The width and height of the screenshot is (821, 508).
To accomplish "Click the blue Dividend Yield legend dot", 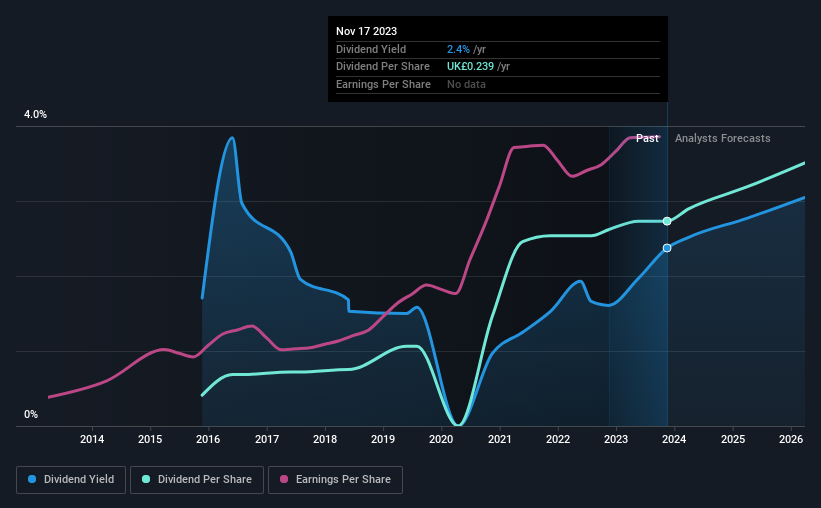I will coord(32,479).
